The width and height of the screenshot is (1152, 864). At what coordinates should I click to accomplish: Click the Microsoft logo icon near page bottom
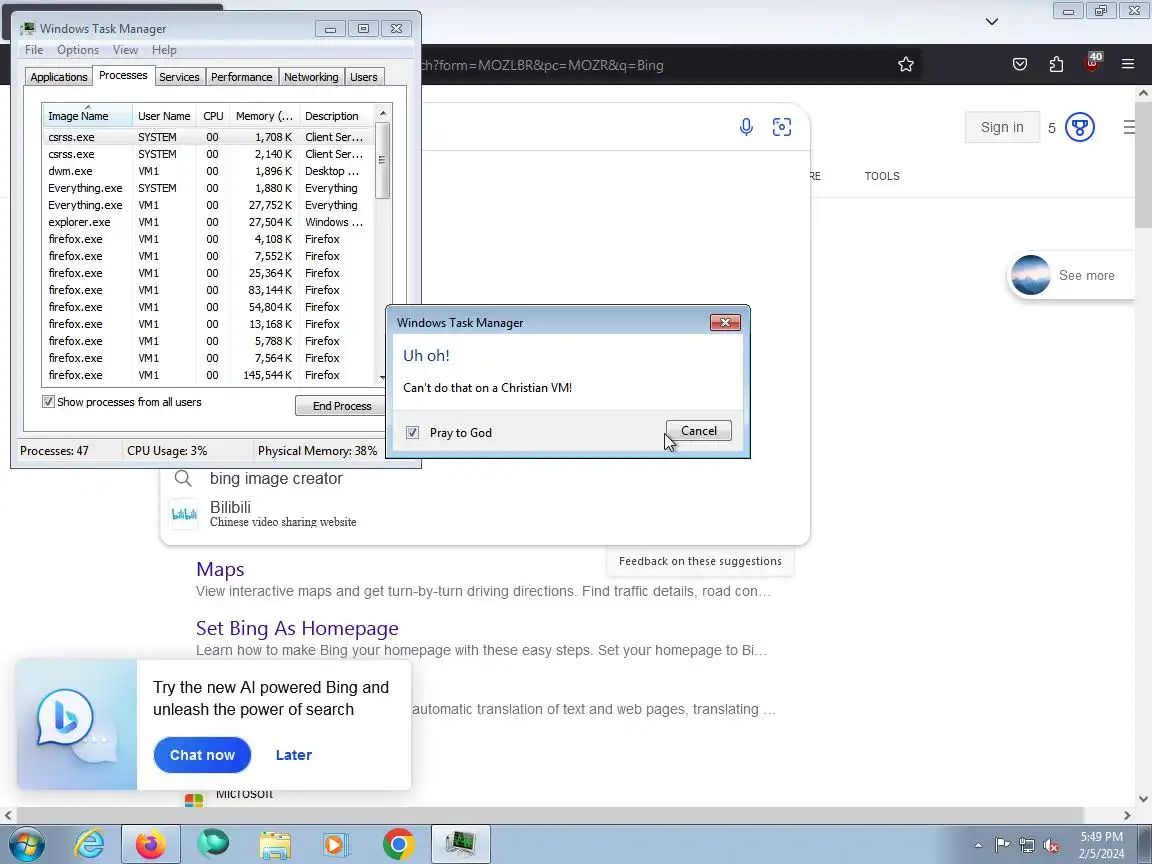coord(194,799)
